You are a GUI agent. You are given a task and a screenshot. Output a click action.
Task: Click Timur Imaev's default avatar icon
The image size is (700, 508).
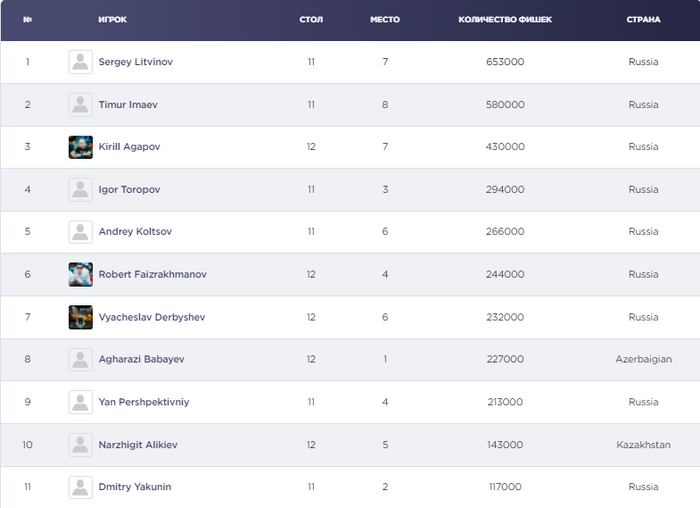tap(81, 104)
